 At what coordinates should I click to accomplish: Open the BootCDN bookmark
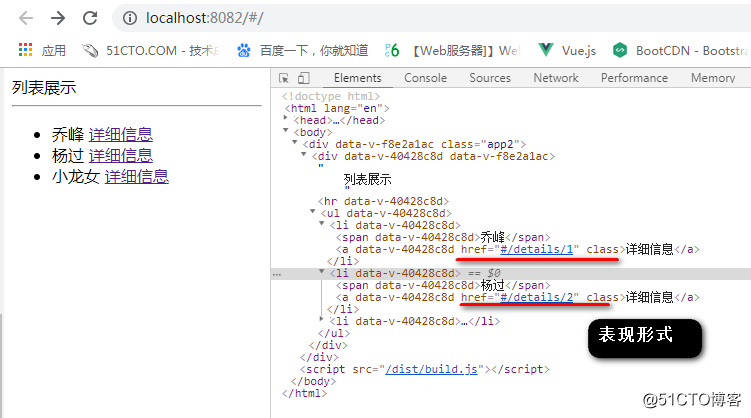(681, 50)
